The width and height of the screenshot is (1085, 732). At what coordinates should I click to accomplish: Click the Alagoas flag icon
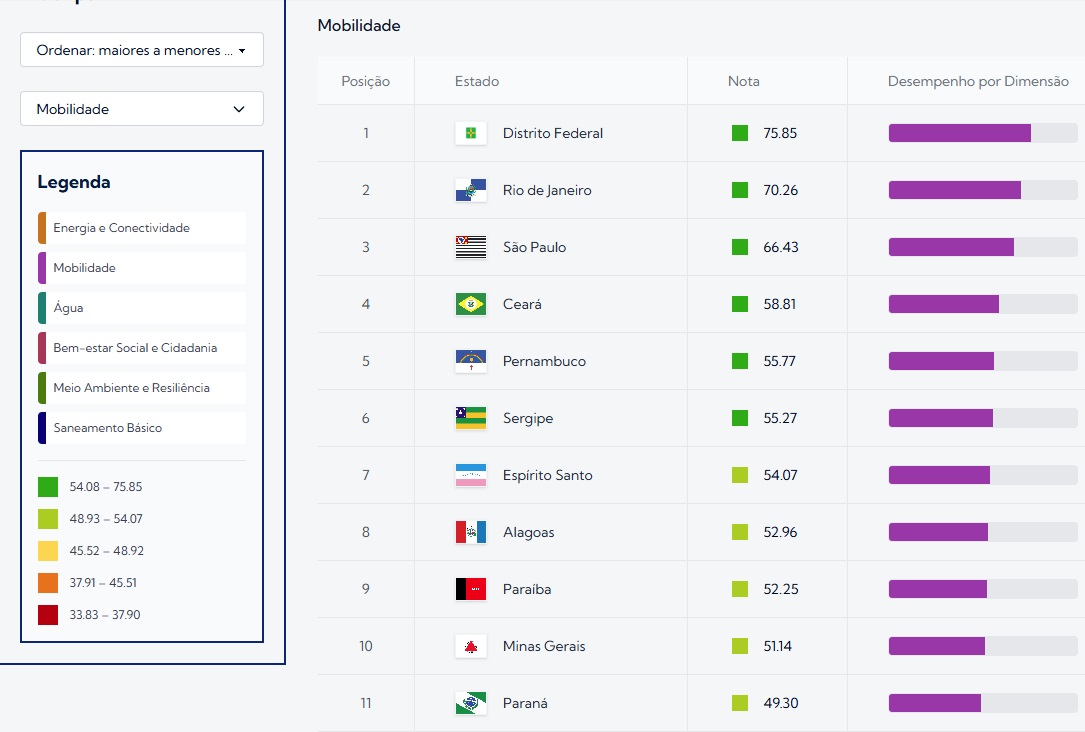coord(470,532)
